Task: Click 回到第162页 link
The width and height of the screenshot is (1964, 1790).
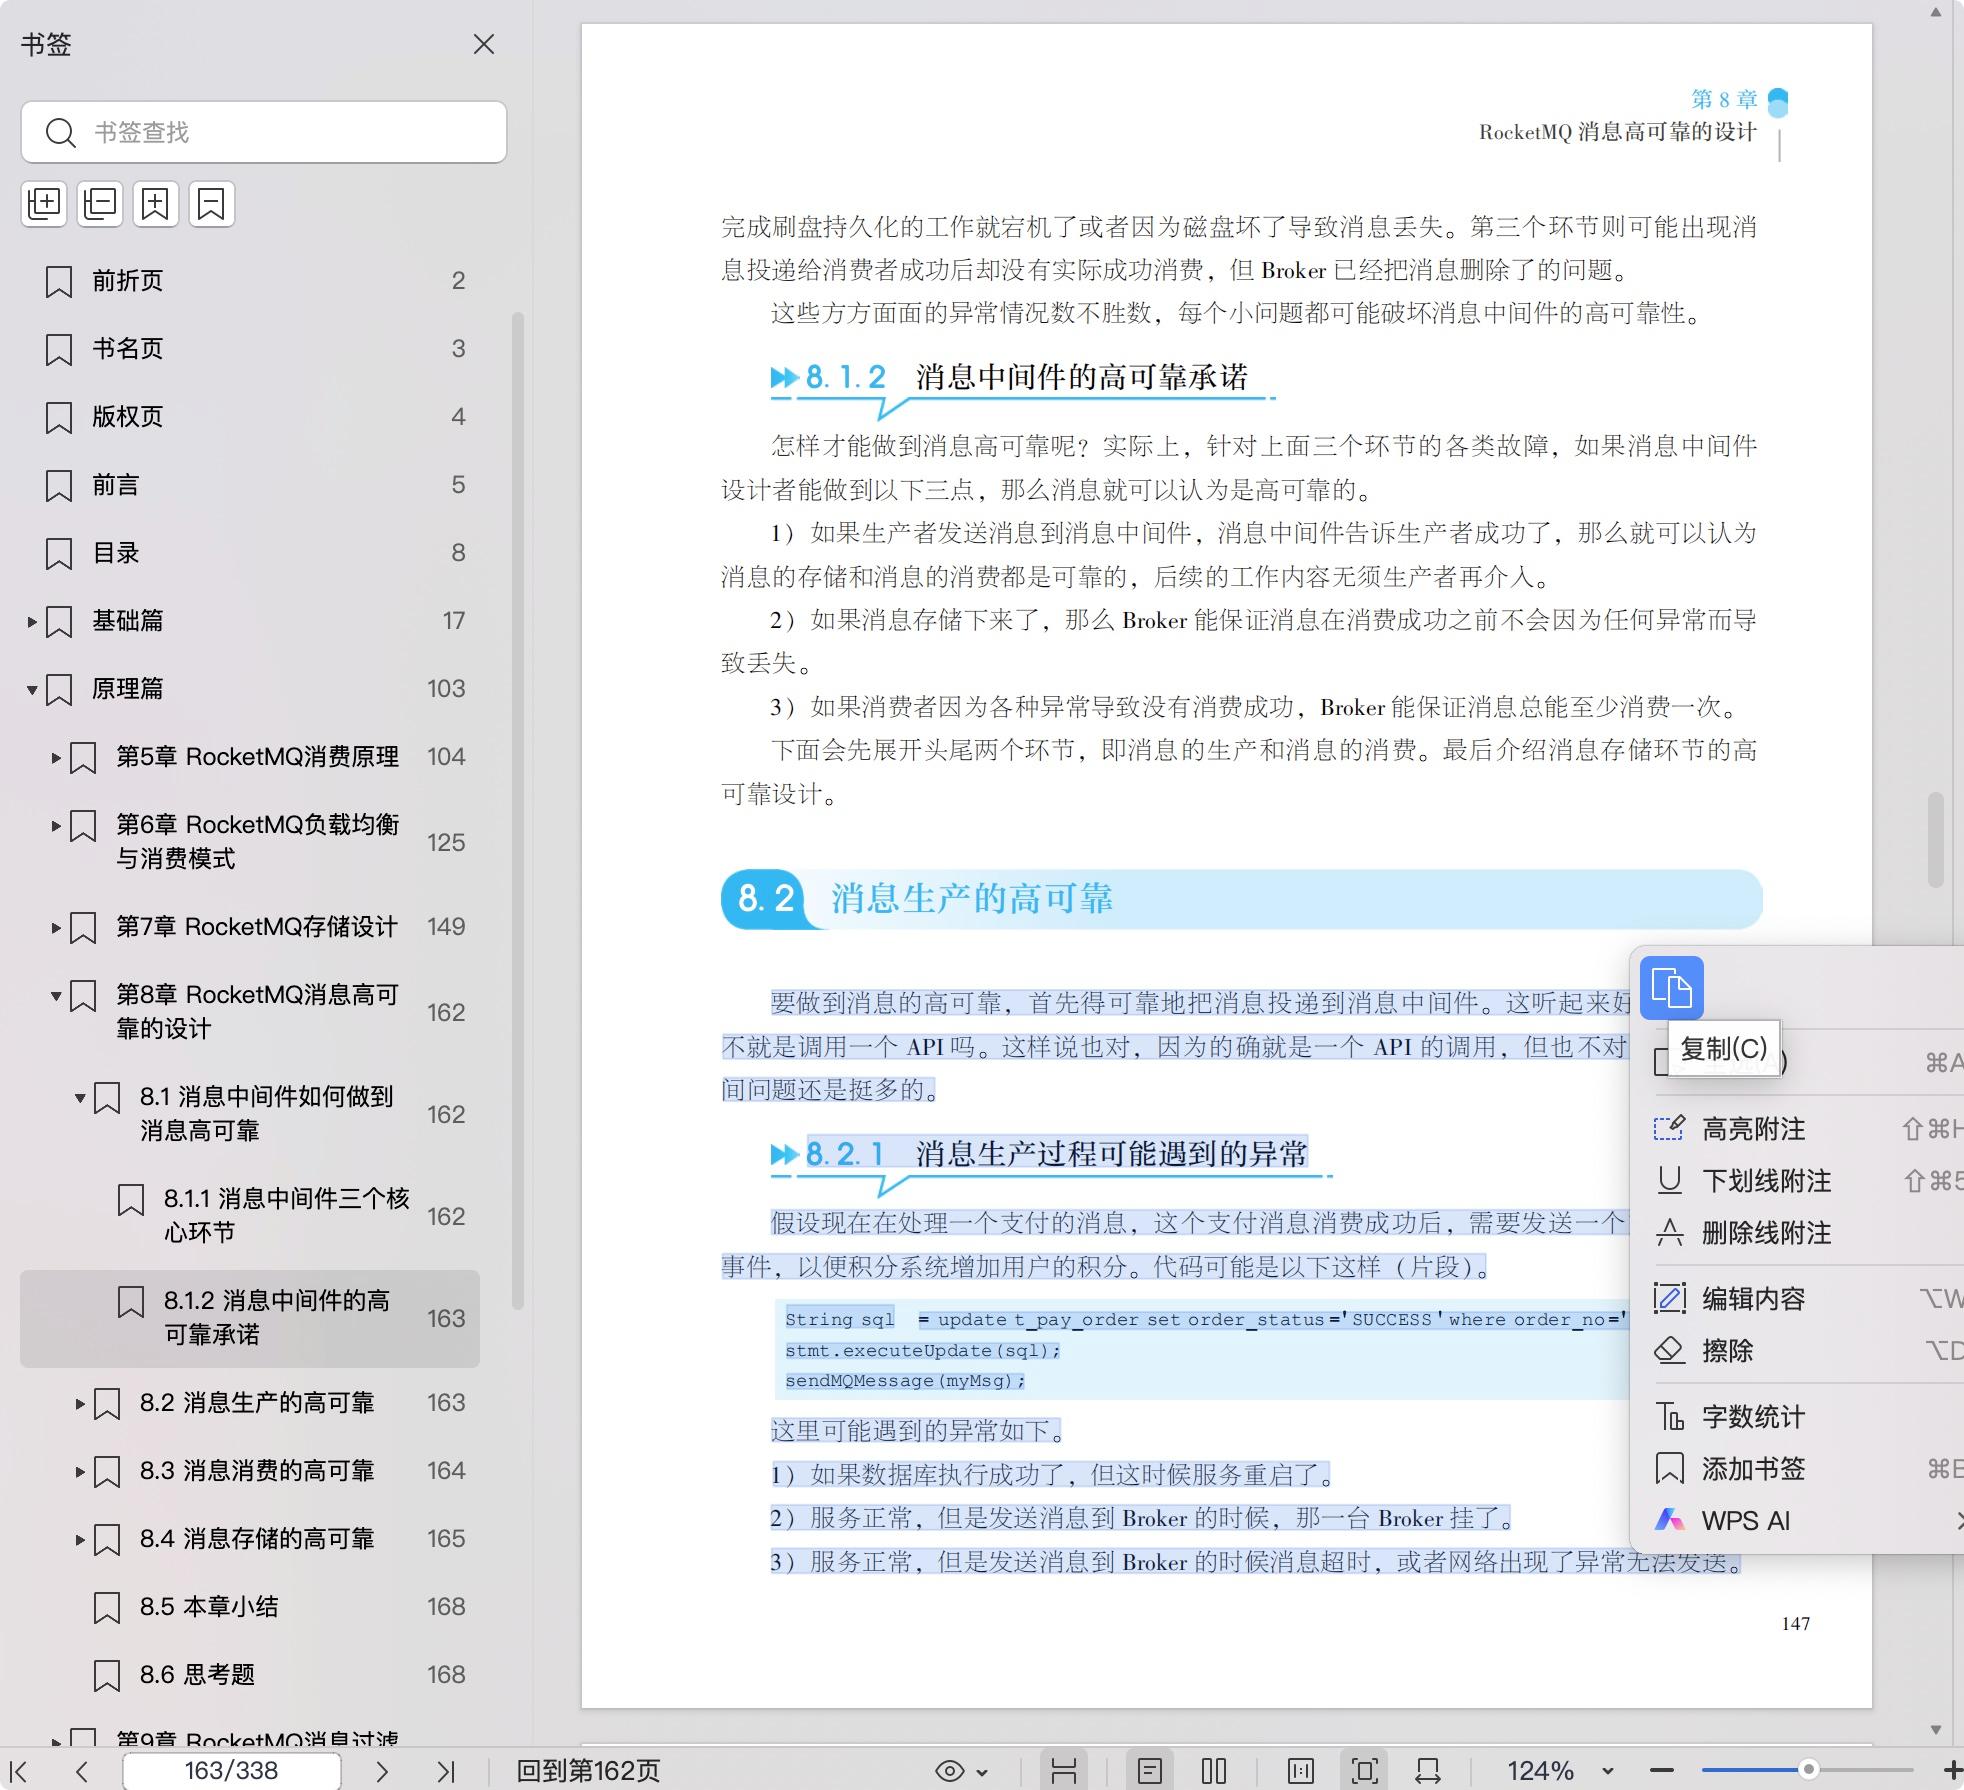Action: (x=588, y=1771)
